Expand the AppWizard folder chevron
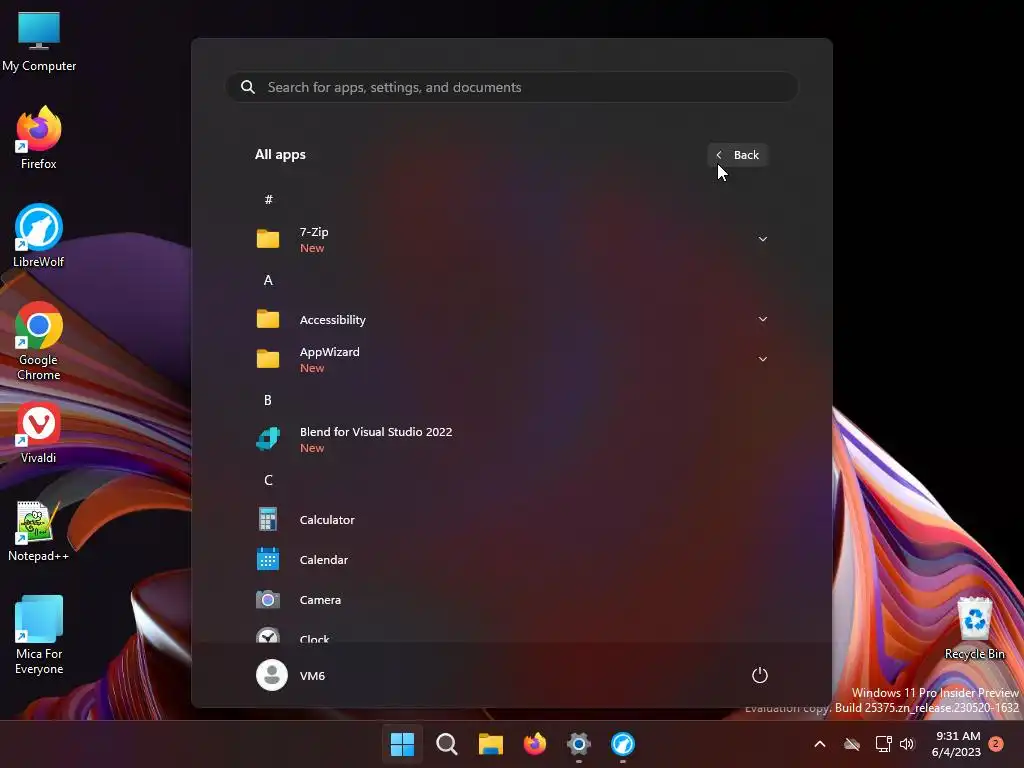Screen dimensions: 1024x768 tap(763, 359)
